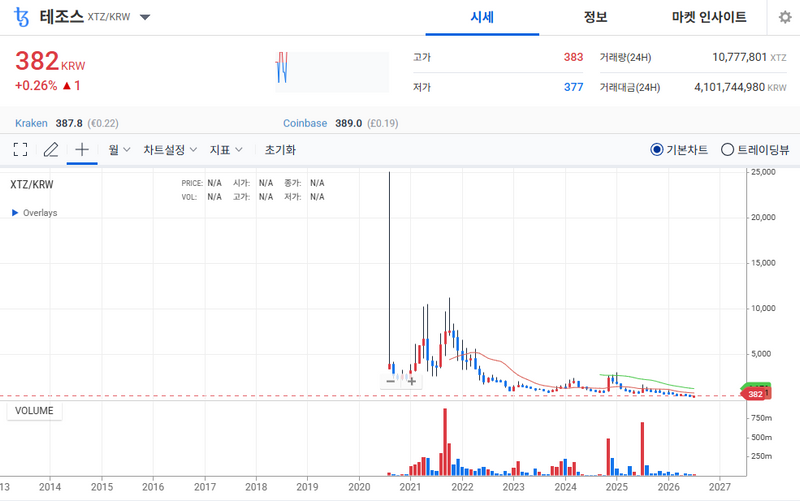Zoom out with chart minus button
The height and width of the screenshot is (501, 800).
pos(391,381)
